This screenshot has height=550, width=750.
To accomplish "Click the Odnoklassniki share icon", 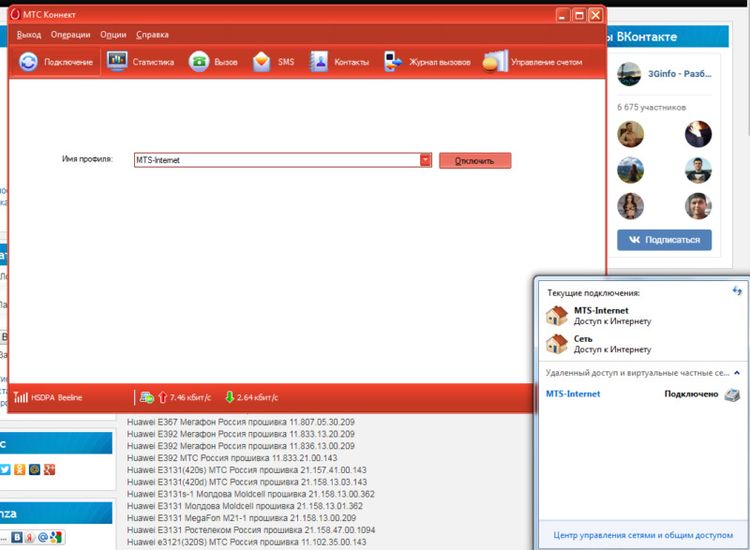I will (20, 470).
